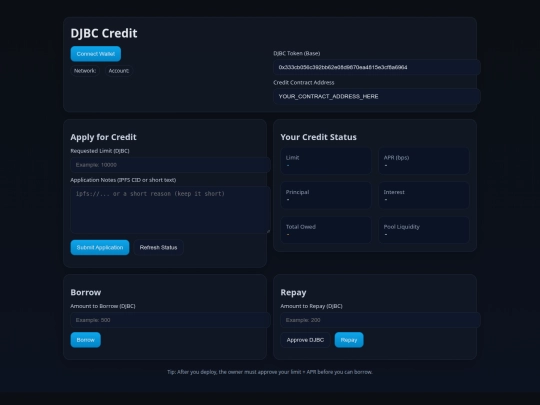The width and height of the screenshot is (540, 405).
Task: Click the Amount to Repay (DJBC) label
Action: [x=311, y=306]
